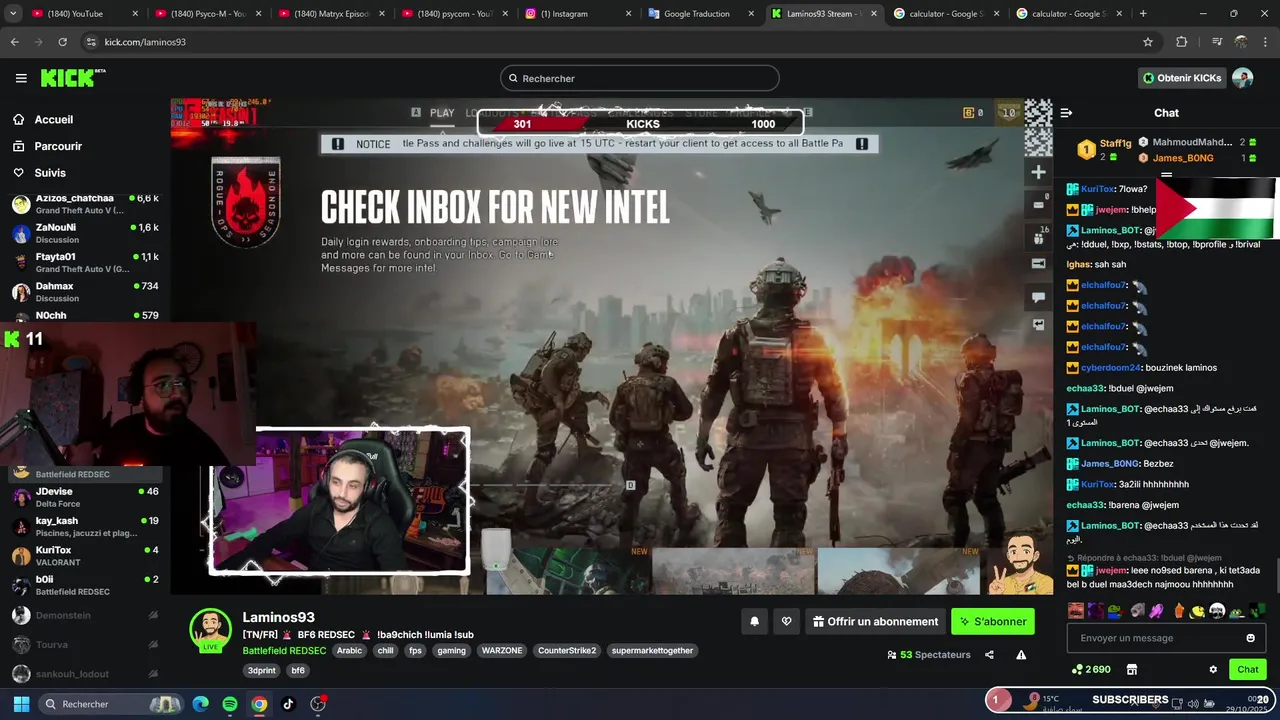Image resolution: width=1280 pixels, height=720 pixels.
Task: Report the stream via warning icon
Action: point(1021,655)
